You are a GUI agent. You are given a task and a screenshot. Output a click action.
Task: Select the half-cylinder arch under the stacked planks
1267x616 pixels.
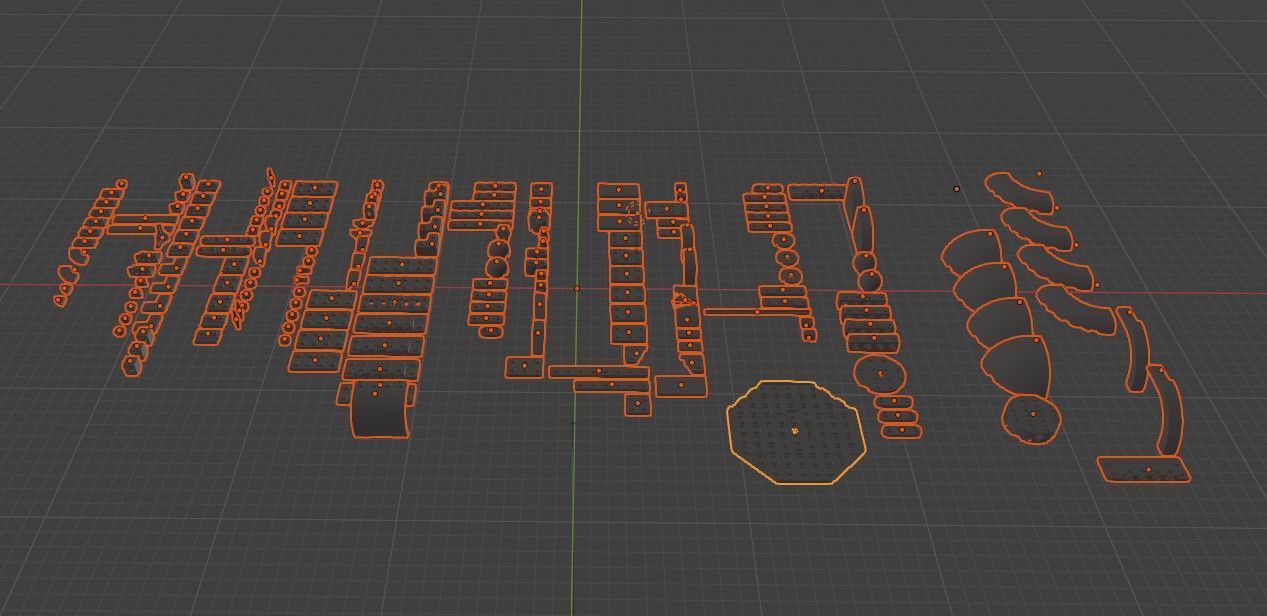[x=380, y=408]
